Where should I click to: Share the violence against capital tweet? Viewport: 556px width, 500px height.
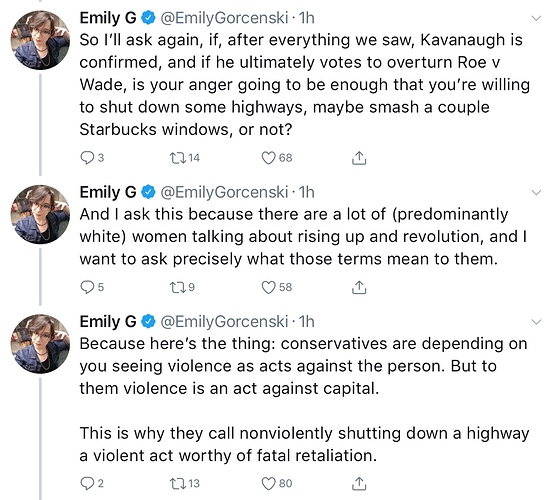click(359, 483)
